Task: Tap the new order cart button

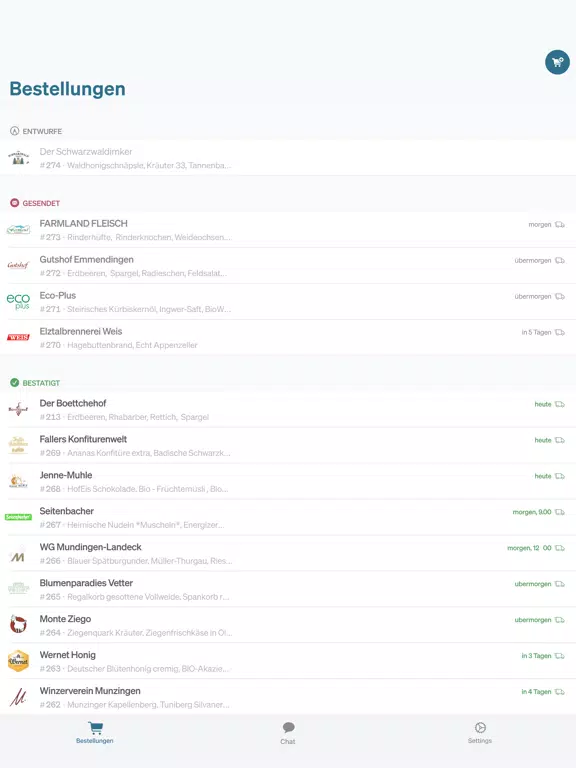Action: point(557,62)
